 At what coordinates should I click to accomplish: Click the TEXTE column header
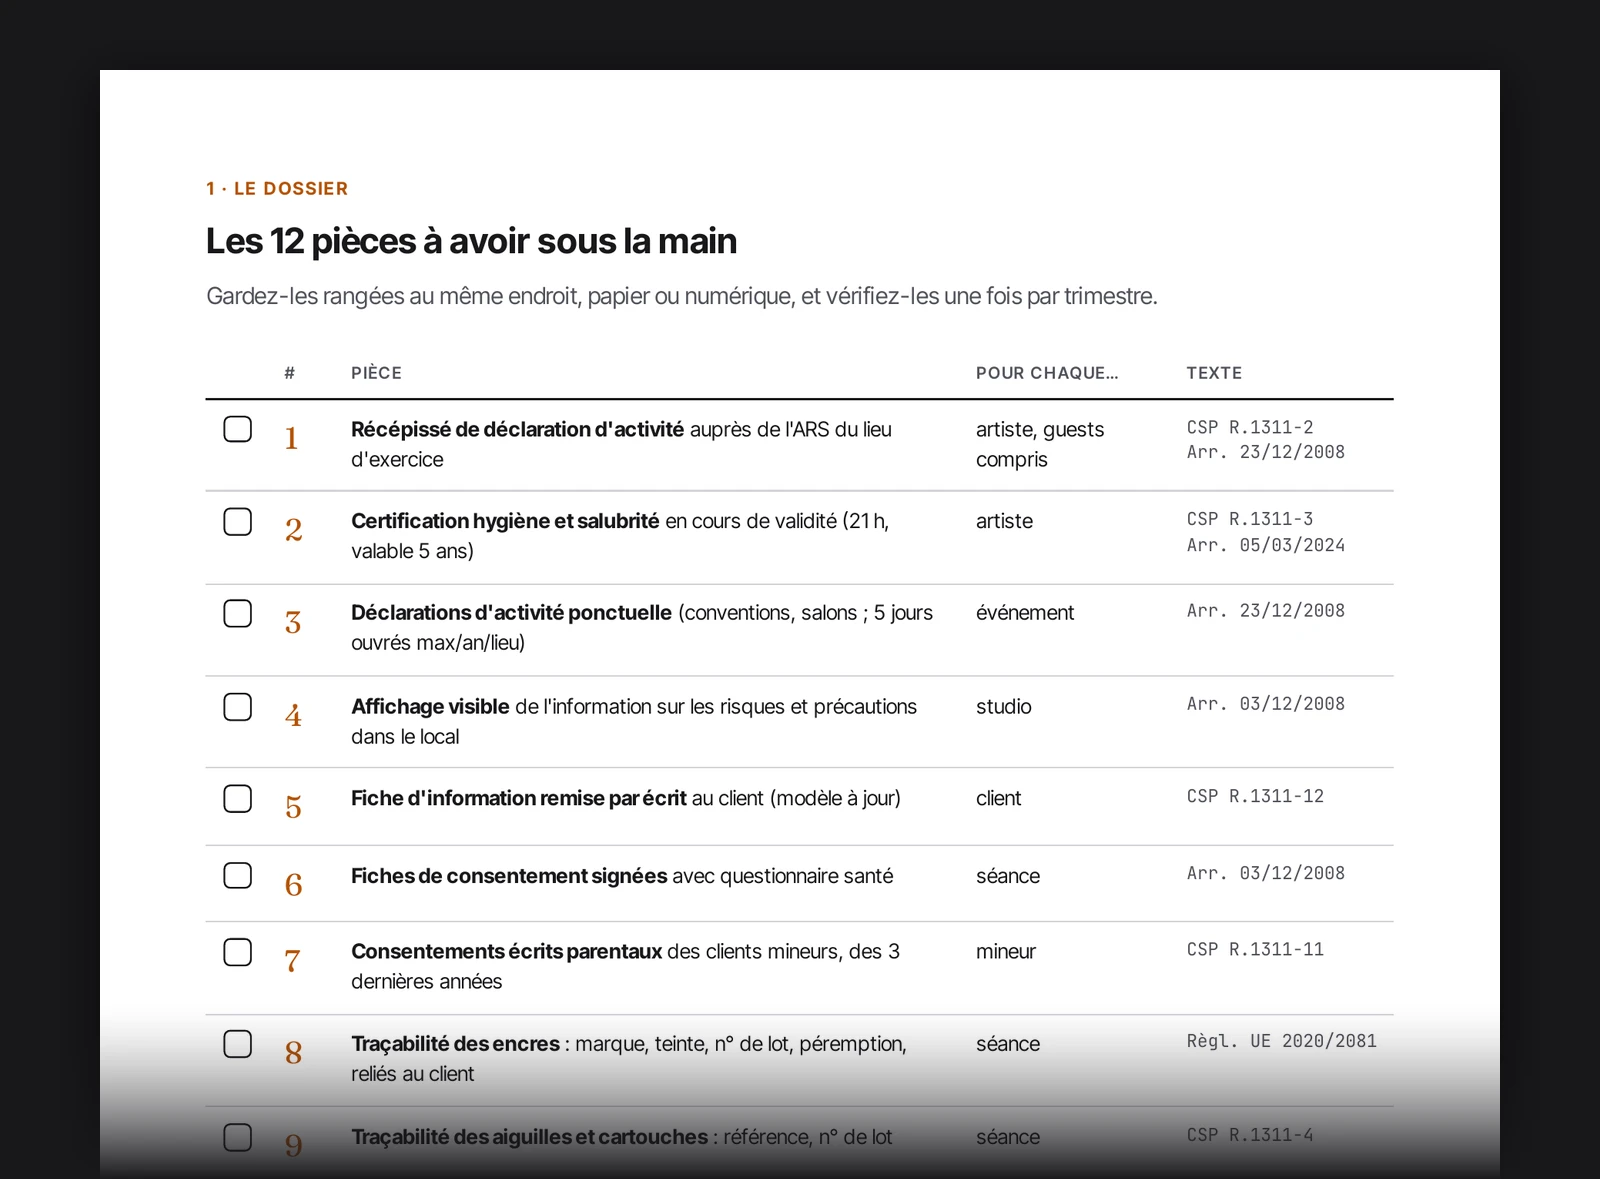pyautogui.click(x=1214, y=373)
